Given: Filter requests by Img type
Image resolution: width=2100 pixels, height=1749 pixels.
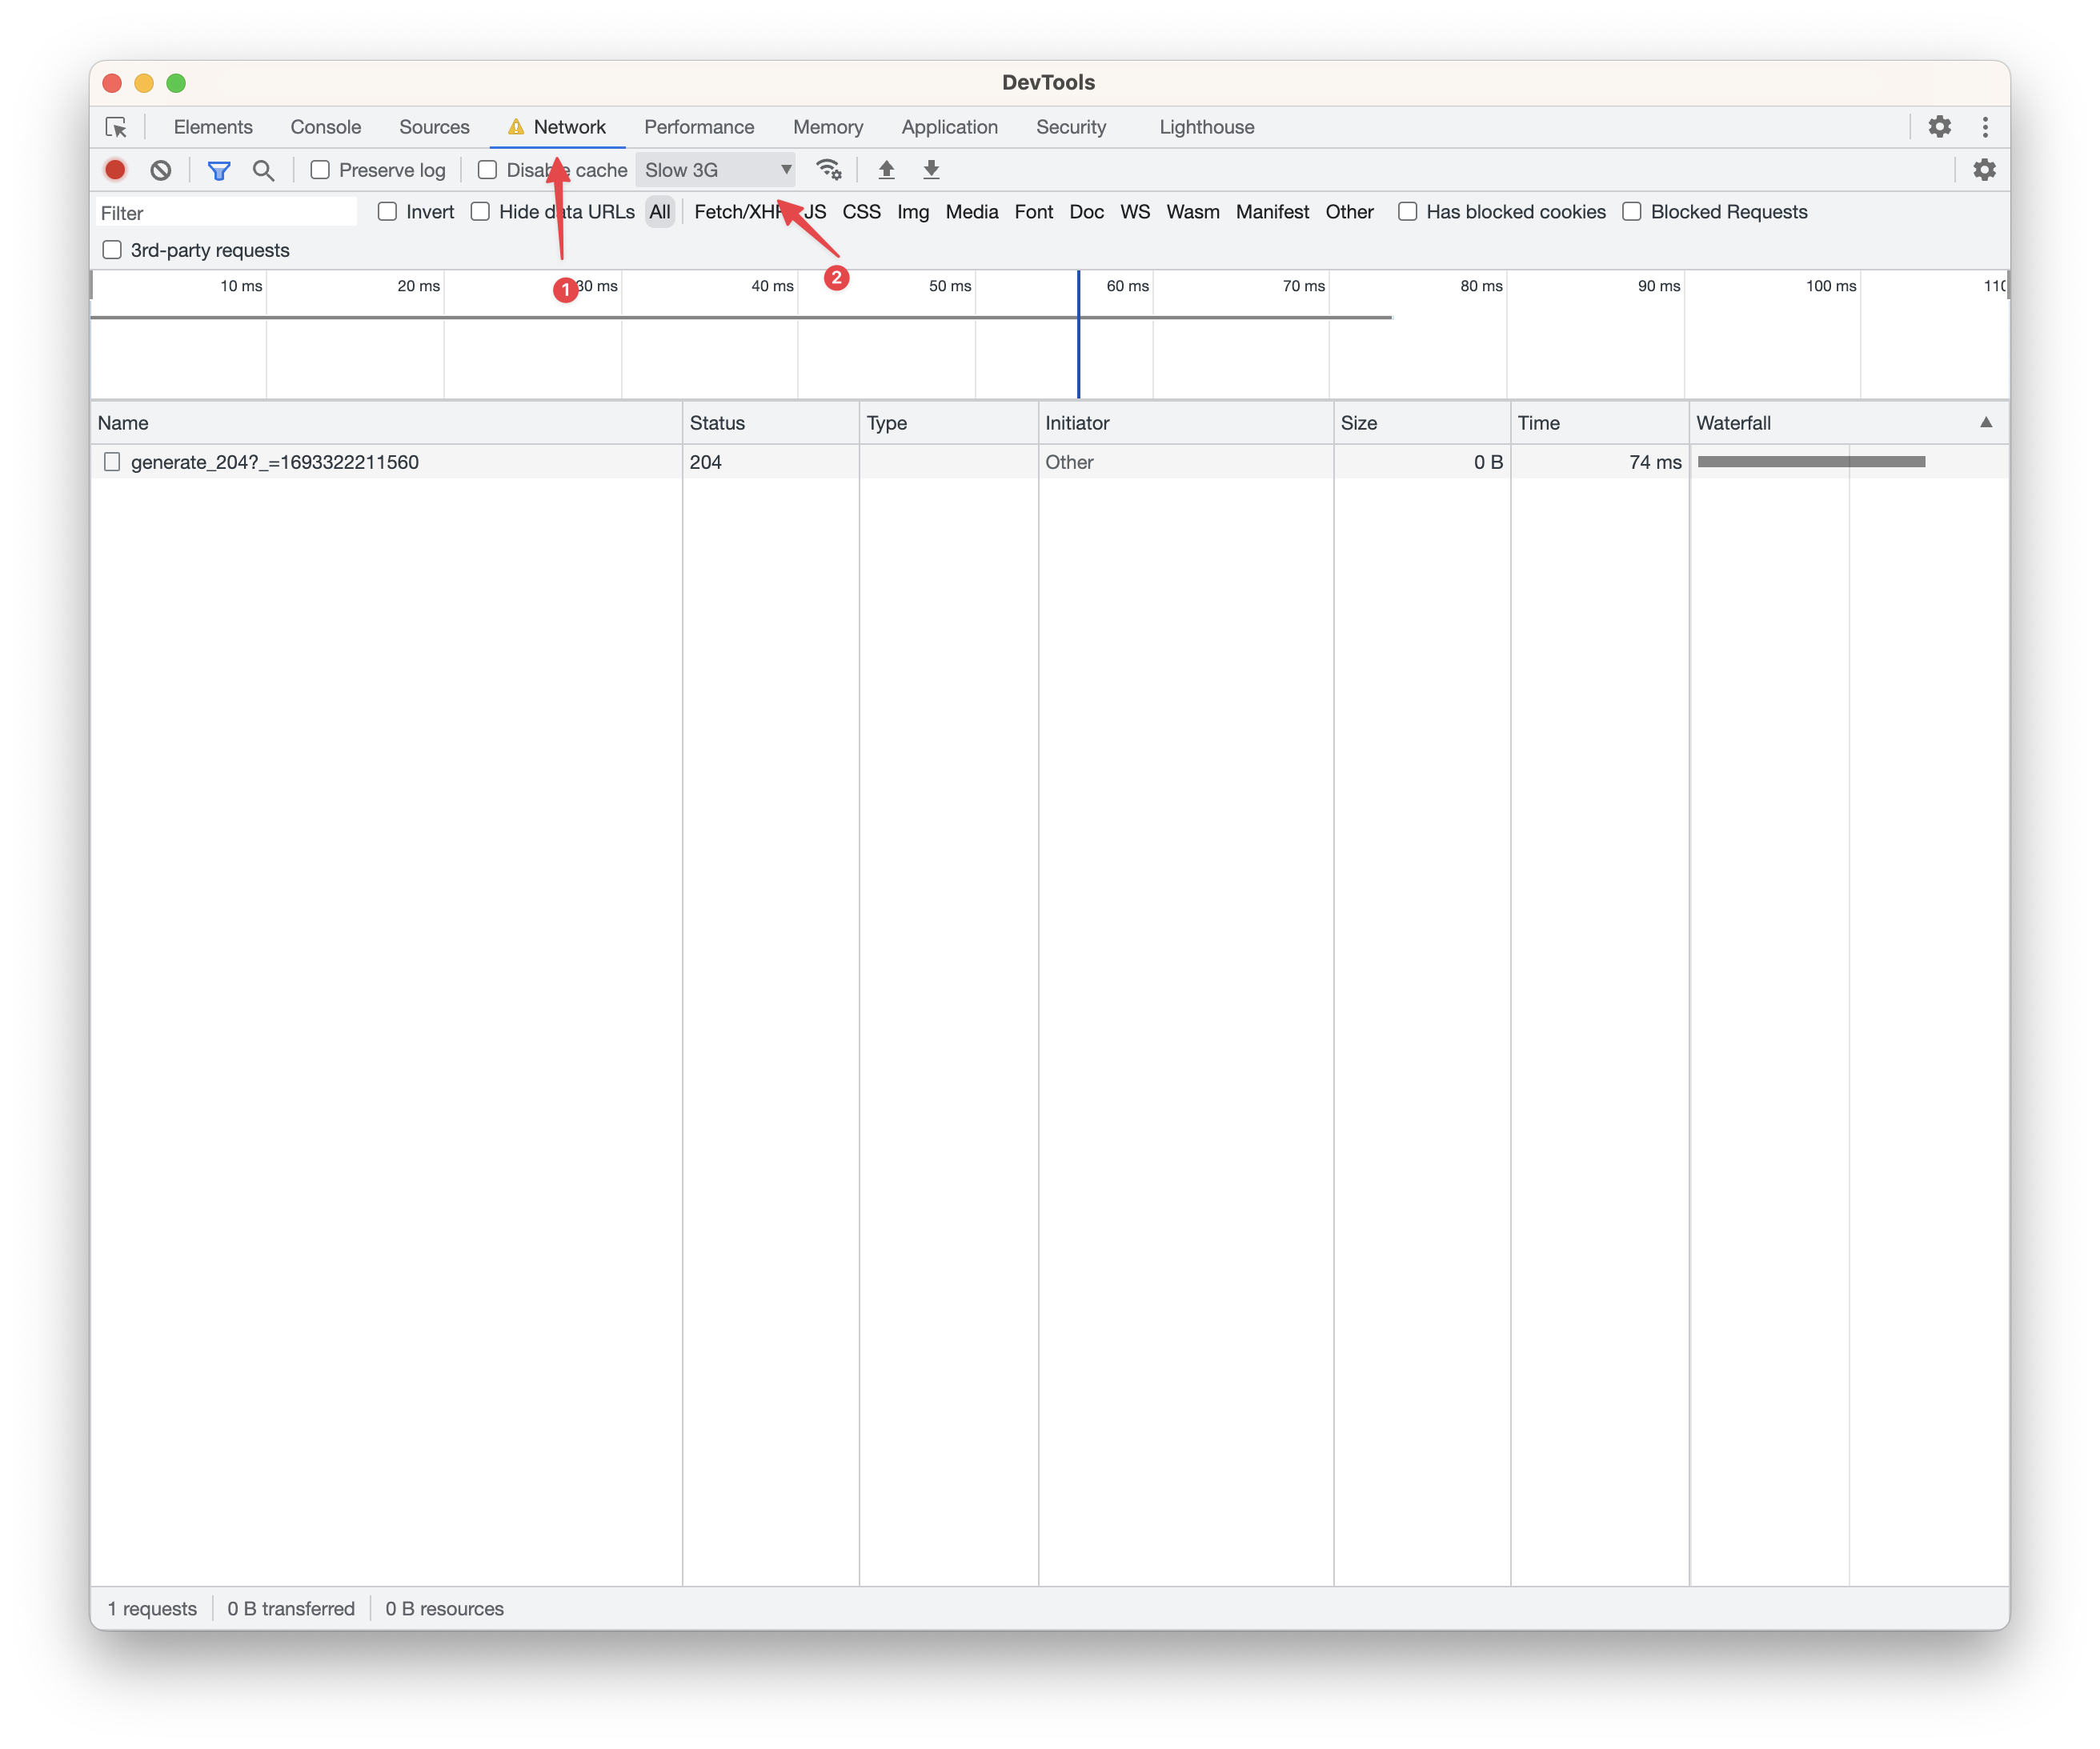Looking at the screenshot, I should (x=912, y=212).
